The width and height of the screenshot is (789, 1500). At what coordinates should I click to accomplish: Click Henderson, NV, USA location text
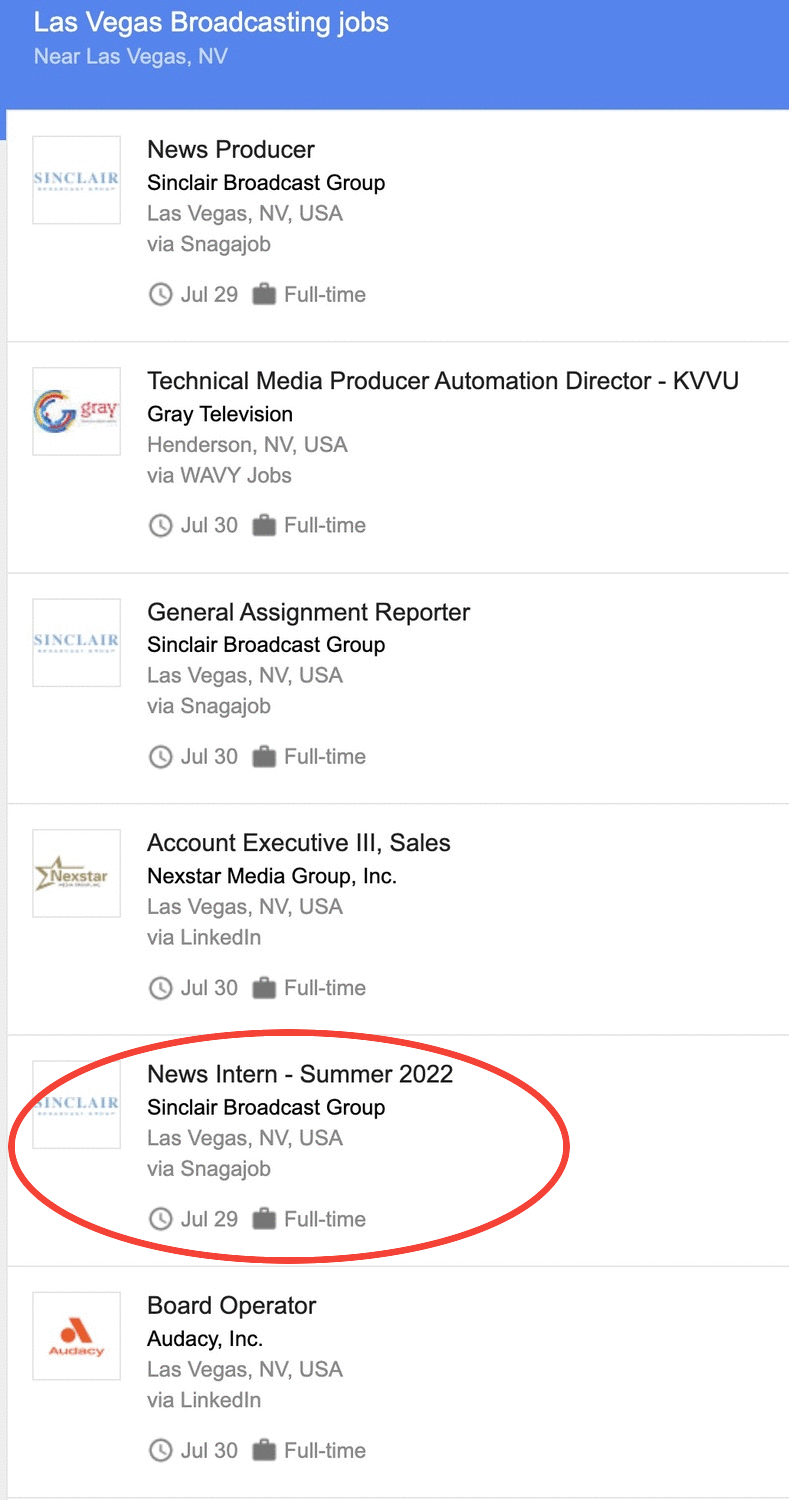[x=247, y=445]
